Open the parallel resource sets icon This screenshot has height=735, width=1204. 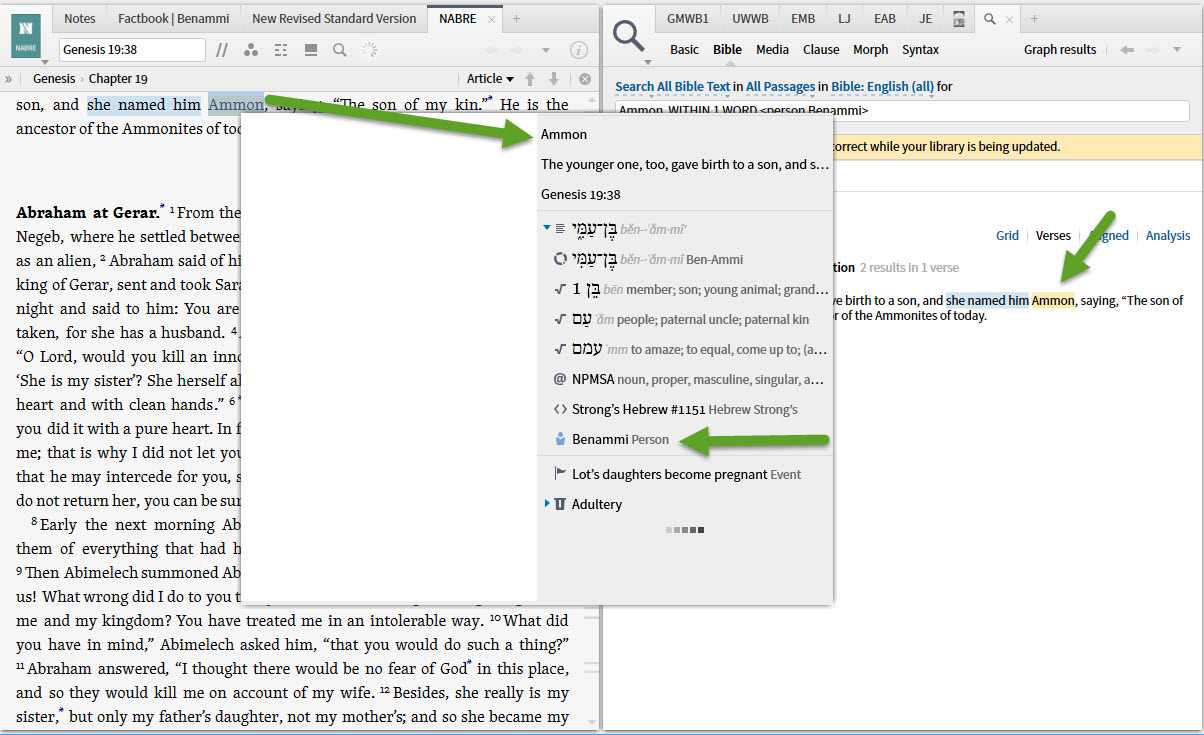click(222, 50)
